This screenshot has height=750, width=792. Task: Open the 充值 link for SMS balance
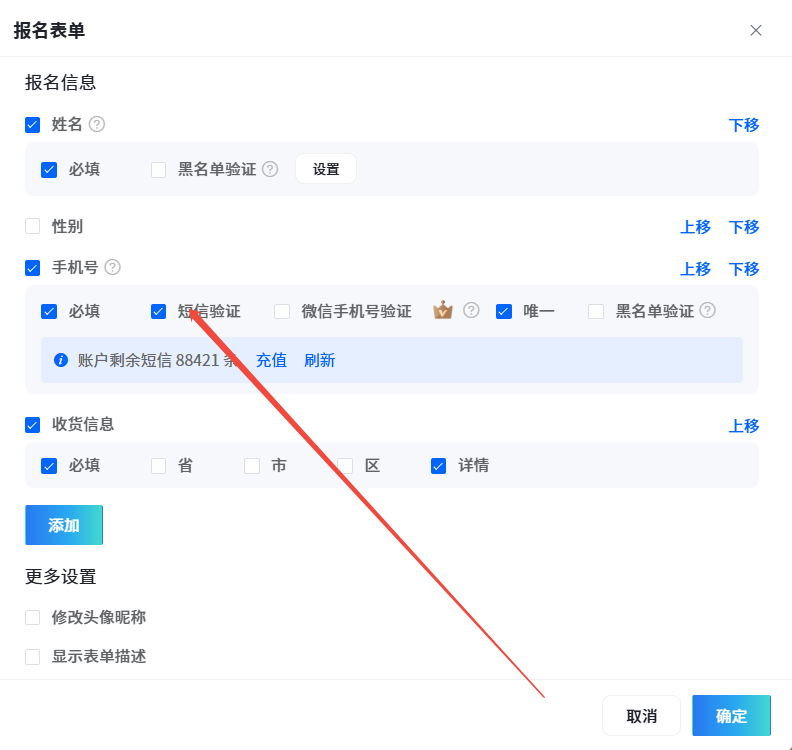(x=271, y=360)
